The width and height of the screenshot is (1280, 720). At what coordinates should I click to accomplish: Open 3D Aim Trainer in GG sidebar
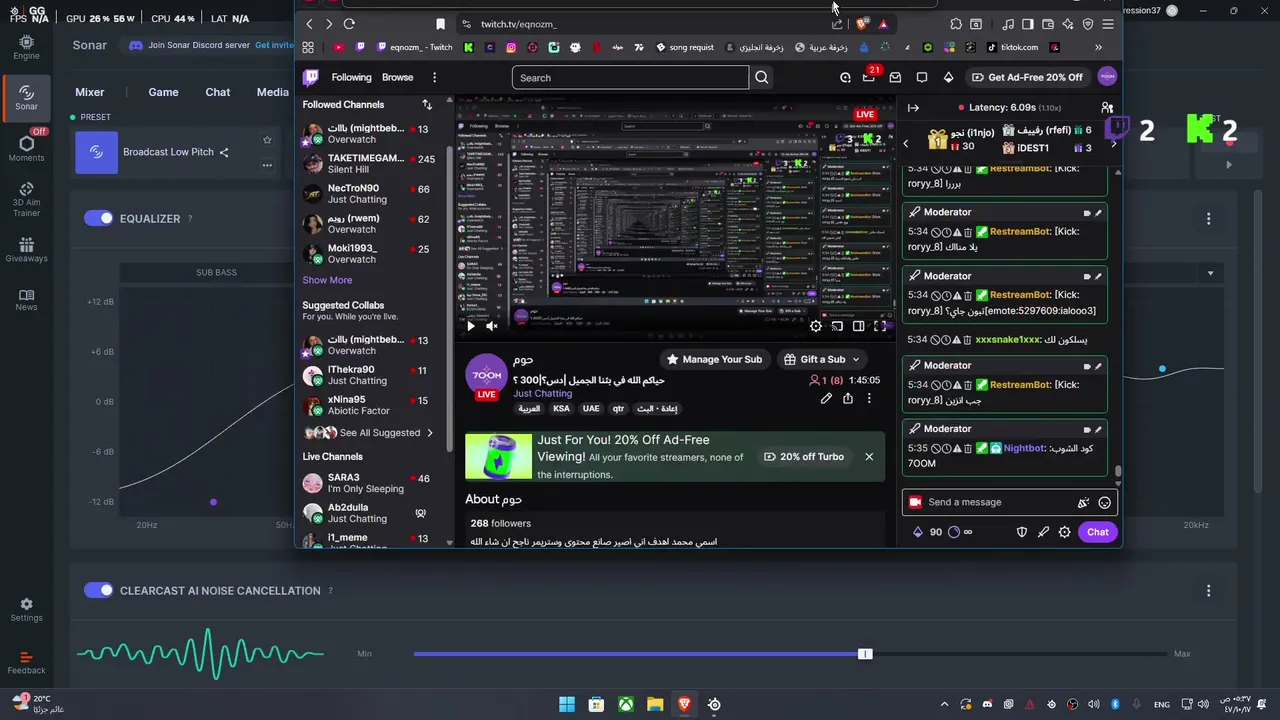tap(26, 199)
